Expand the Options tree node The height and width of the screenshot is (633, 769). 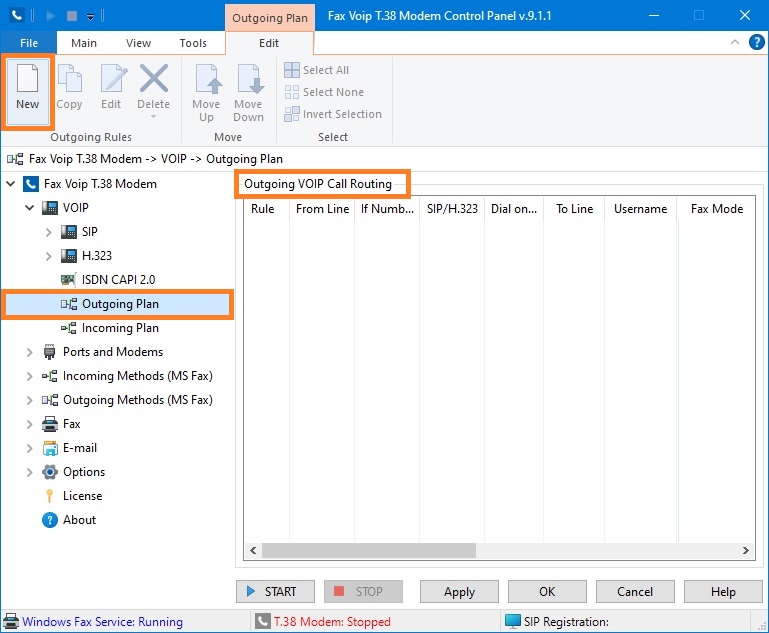(x=29, y=472)
